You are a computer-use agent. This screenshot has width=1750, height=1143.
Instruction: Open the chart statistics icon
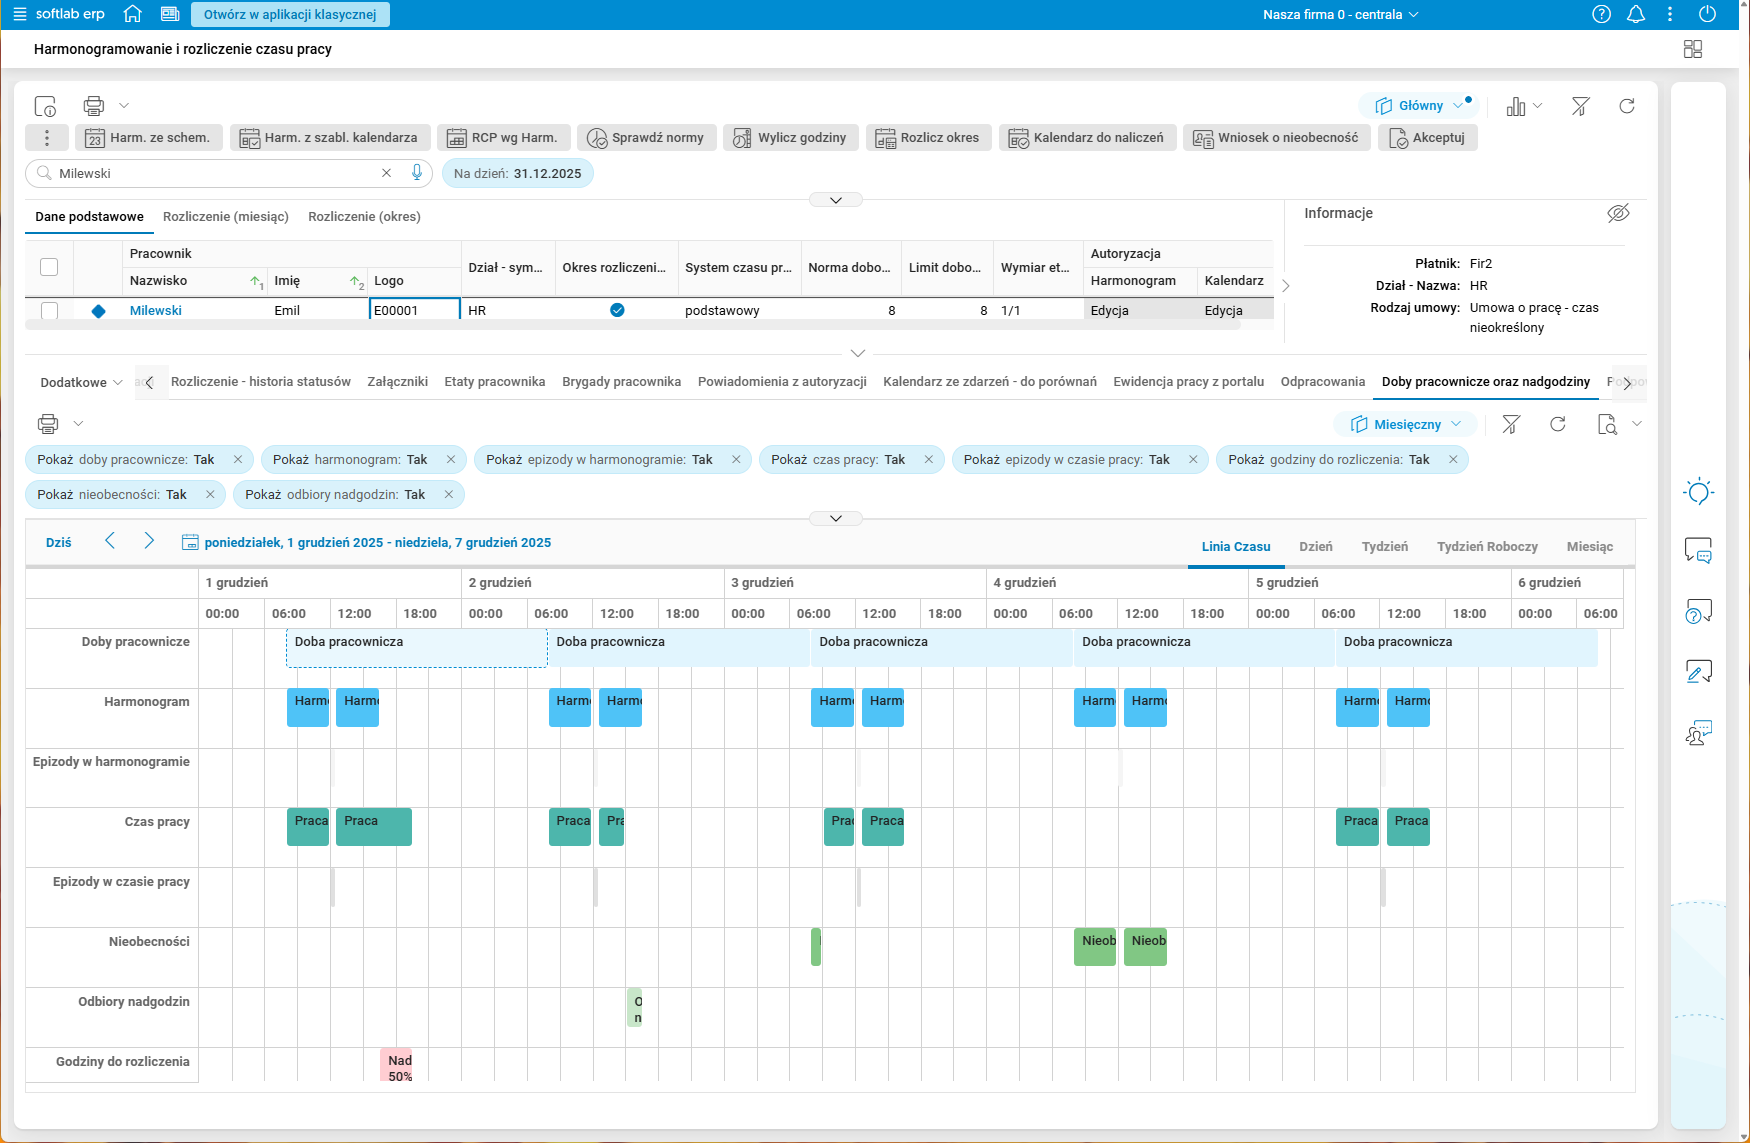click(1516, 106)
